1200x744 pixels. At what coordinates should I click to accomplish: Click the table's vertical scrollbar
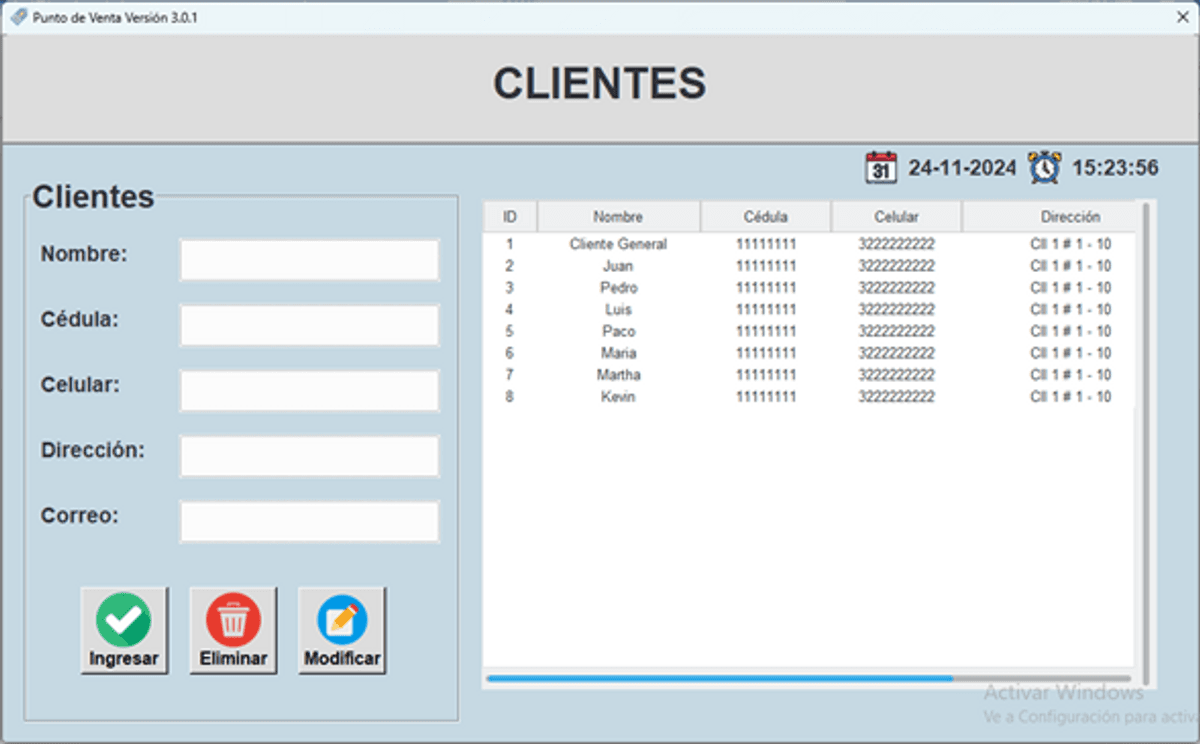point(1145,440)
